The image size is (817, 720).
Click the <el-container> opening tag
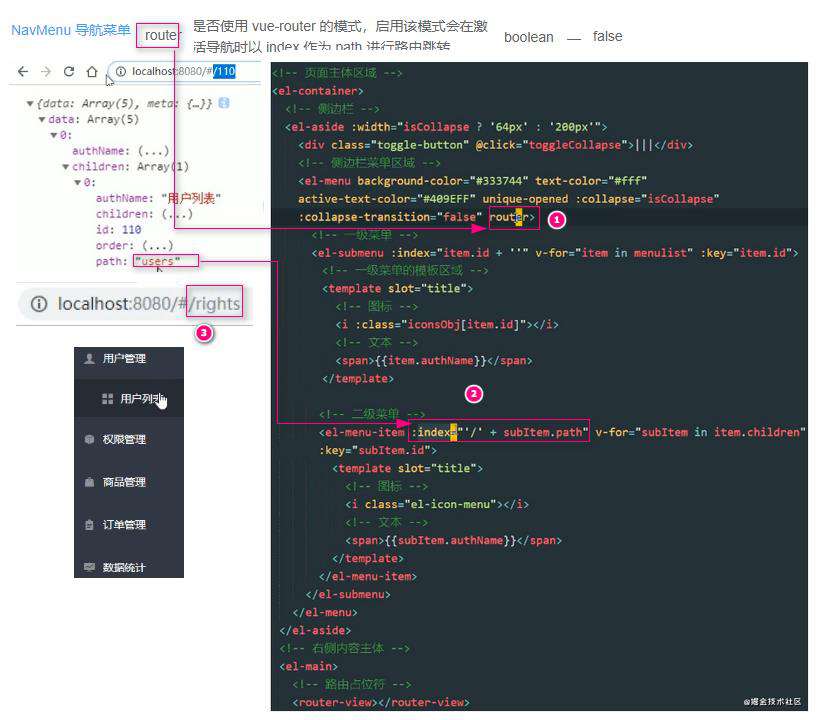[318, 91]
